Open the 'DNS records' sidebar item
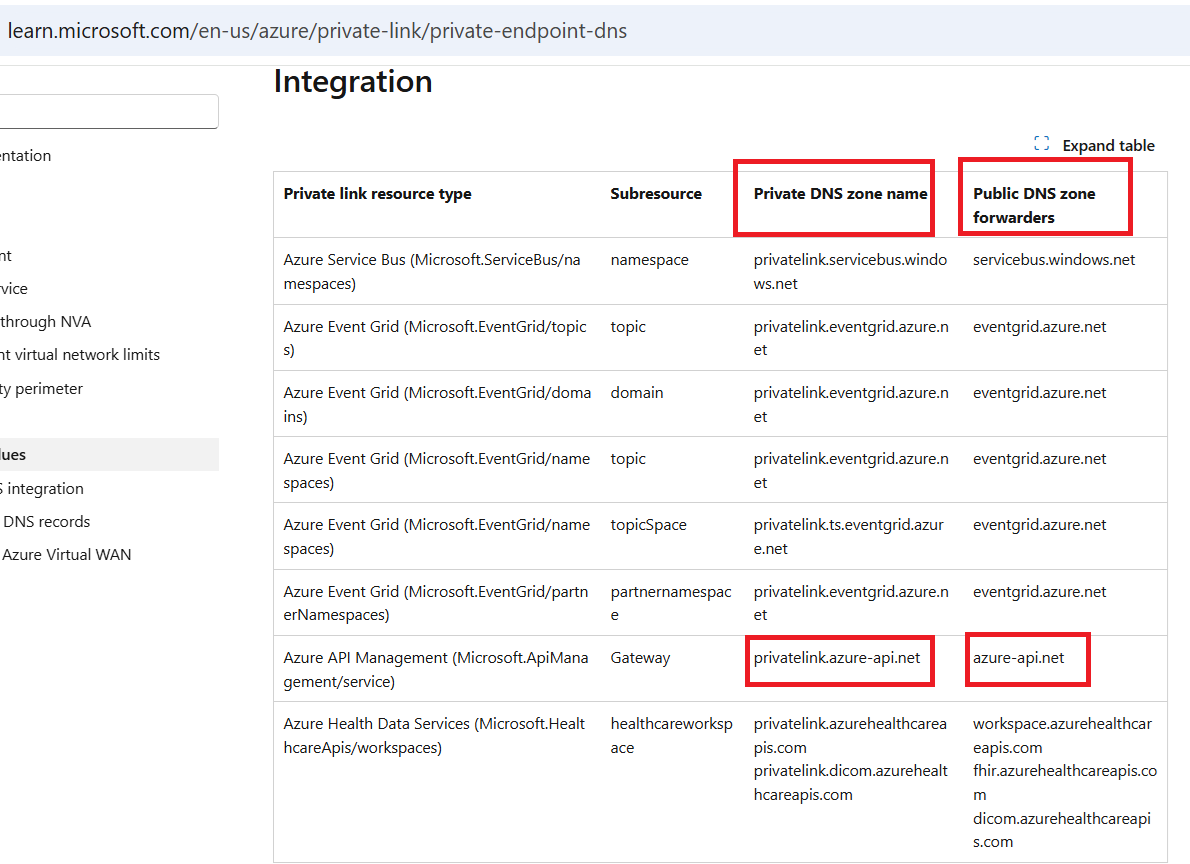The image size is (1190, 864). pos(46,522)
